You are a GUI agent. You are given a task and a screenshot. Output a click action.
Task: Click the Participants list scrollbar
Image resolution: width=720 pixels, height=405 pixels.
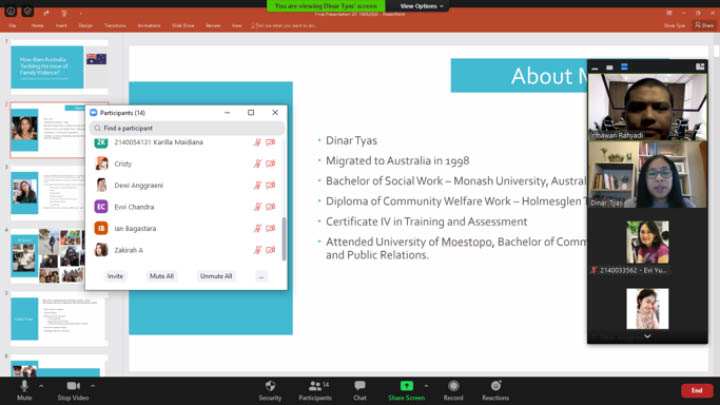[x=283, y=238]
